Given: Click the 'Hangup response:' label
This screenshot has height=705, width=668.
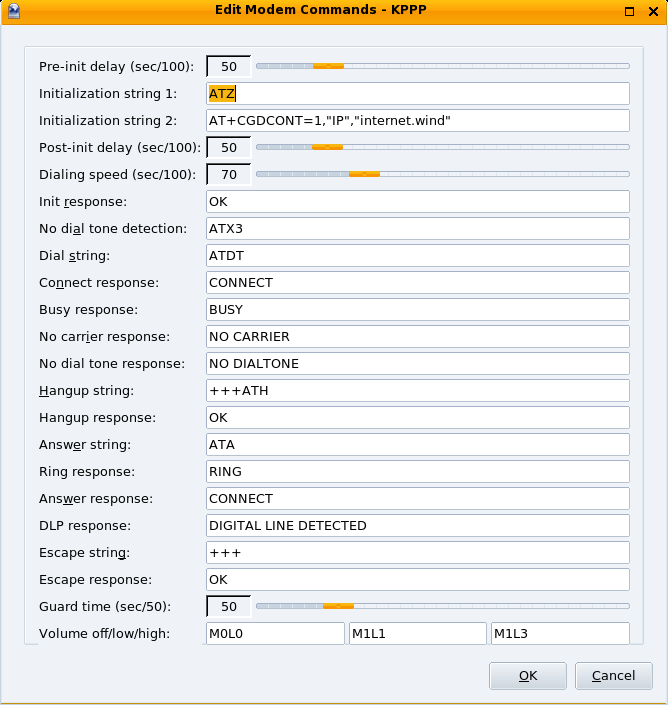Looking at the screenshot, I should point(97,418).
